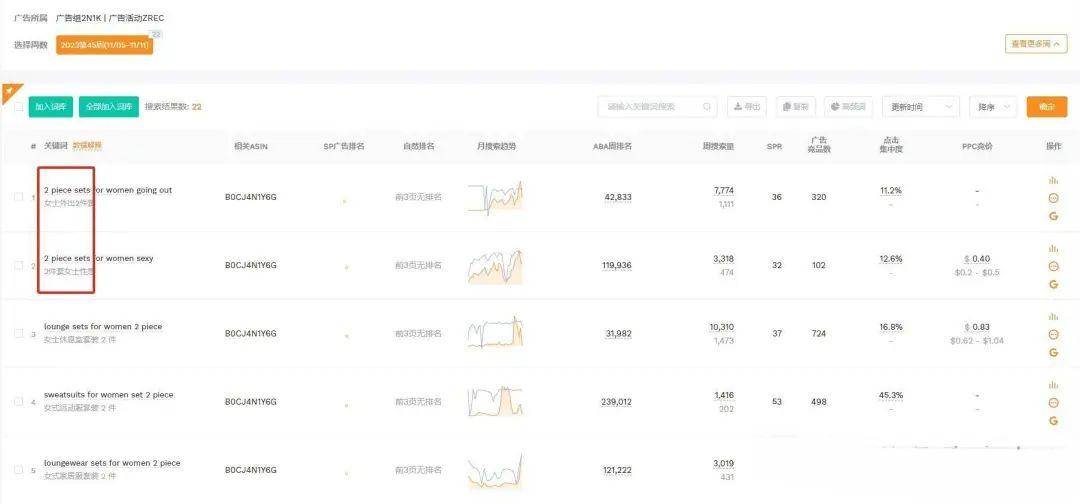Screen dimensions: 1080x504
Task: Click the green 加入词库 button
Action: pos(51,107)
